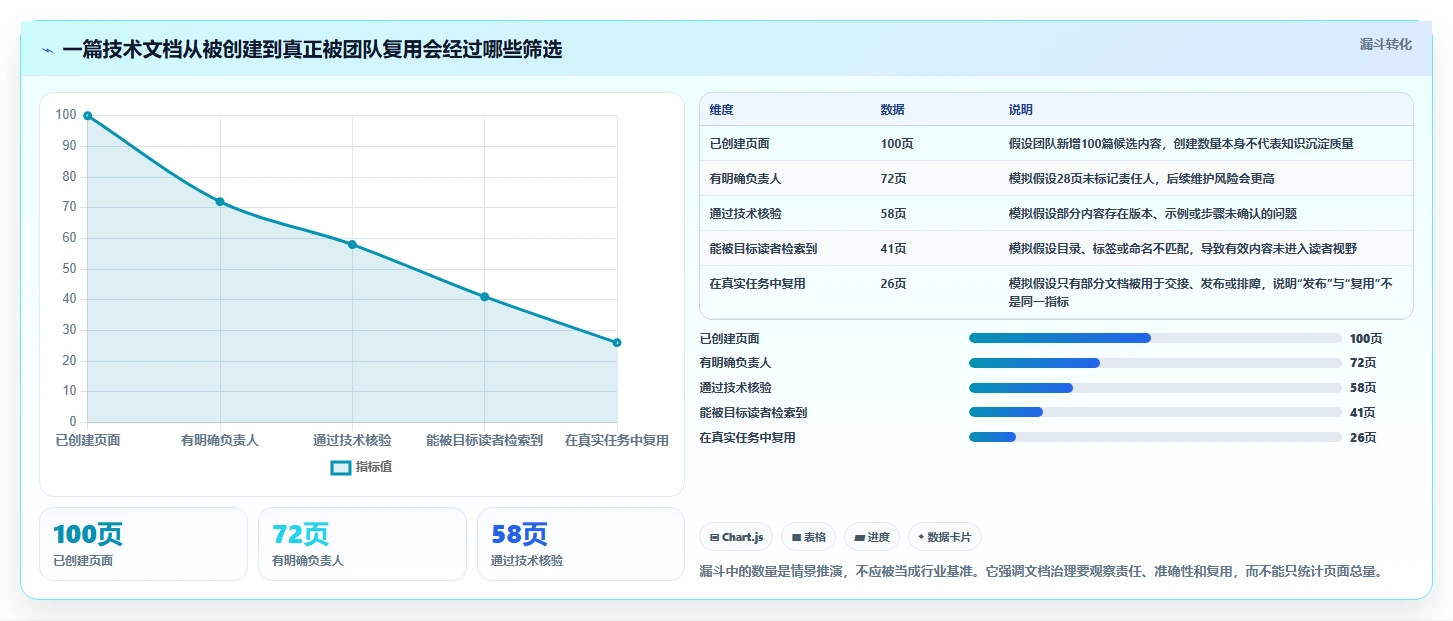Select the 数据卡片 tag chip
Screen dimensions: 1453x621
945,537
